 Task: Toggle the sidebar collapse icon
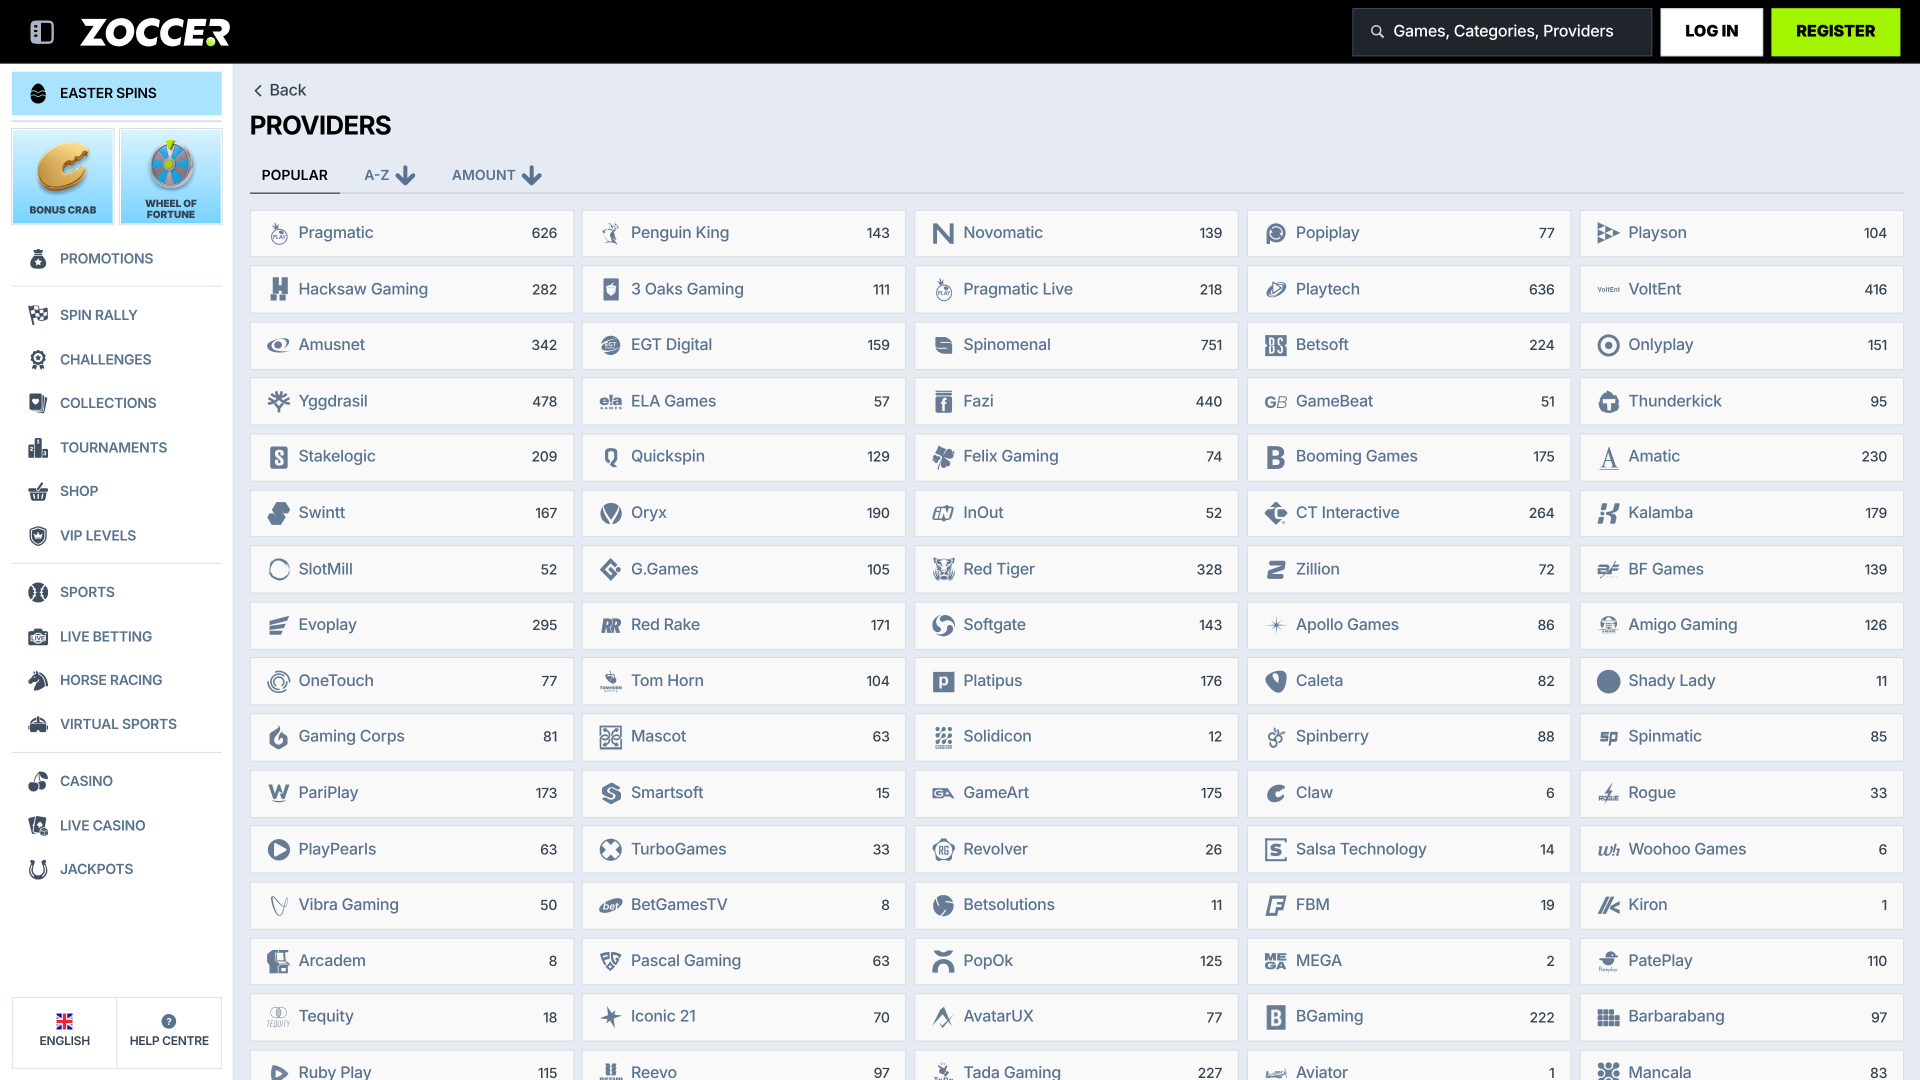[x=42, y=32]
